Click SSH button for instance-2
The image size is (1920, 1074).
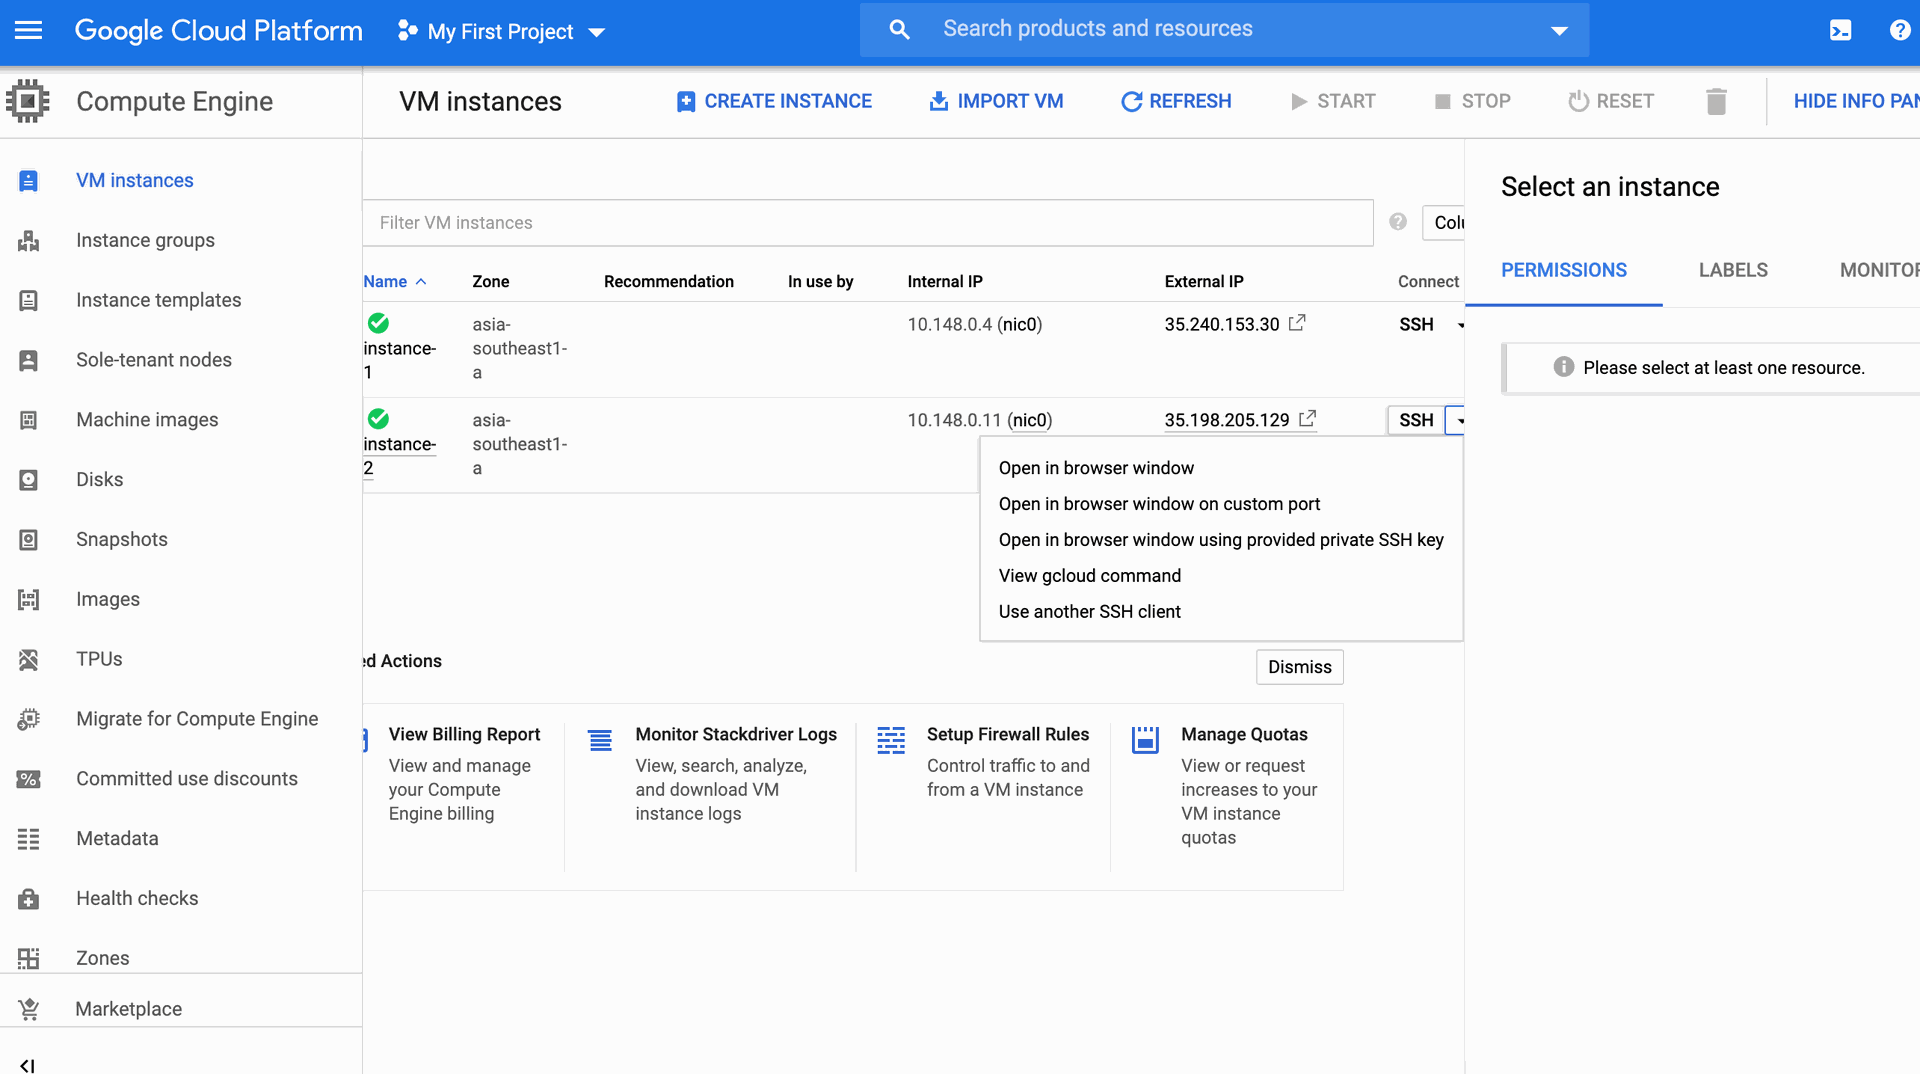(x=1416, y=420)
